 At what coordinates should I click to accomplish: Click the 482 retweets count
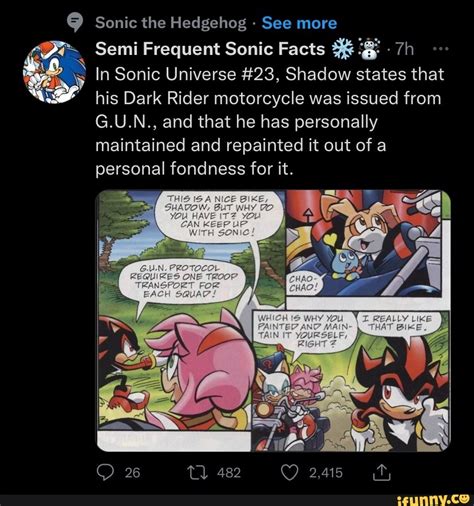[229, 473]
